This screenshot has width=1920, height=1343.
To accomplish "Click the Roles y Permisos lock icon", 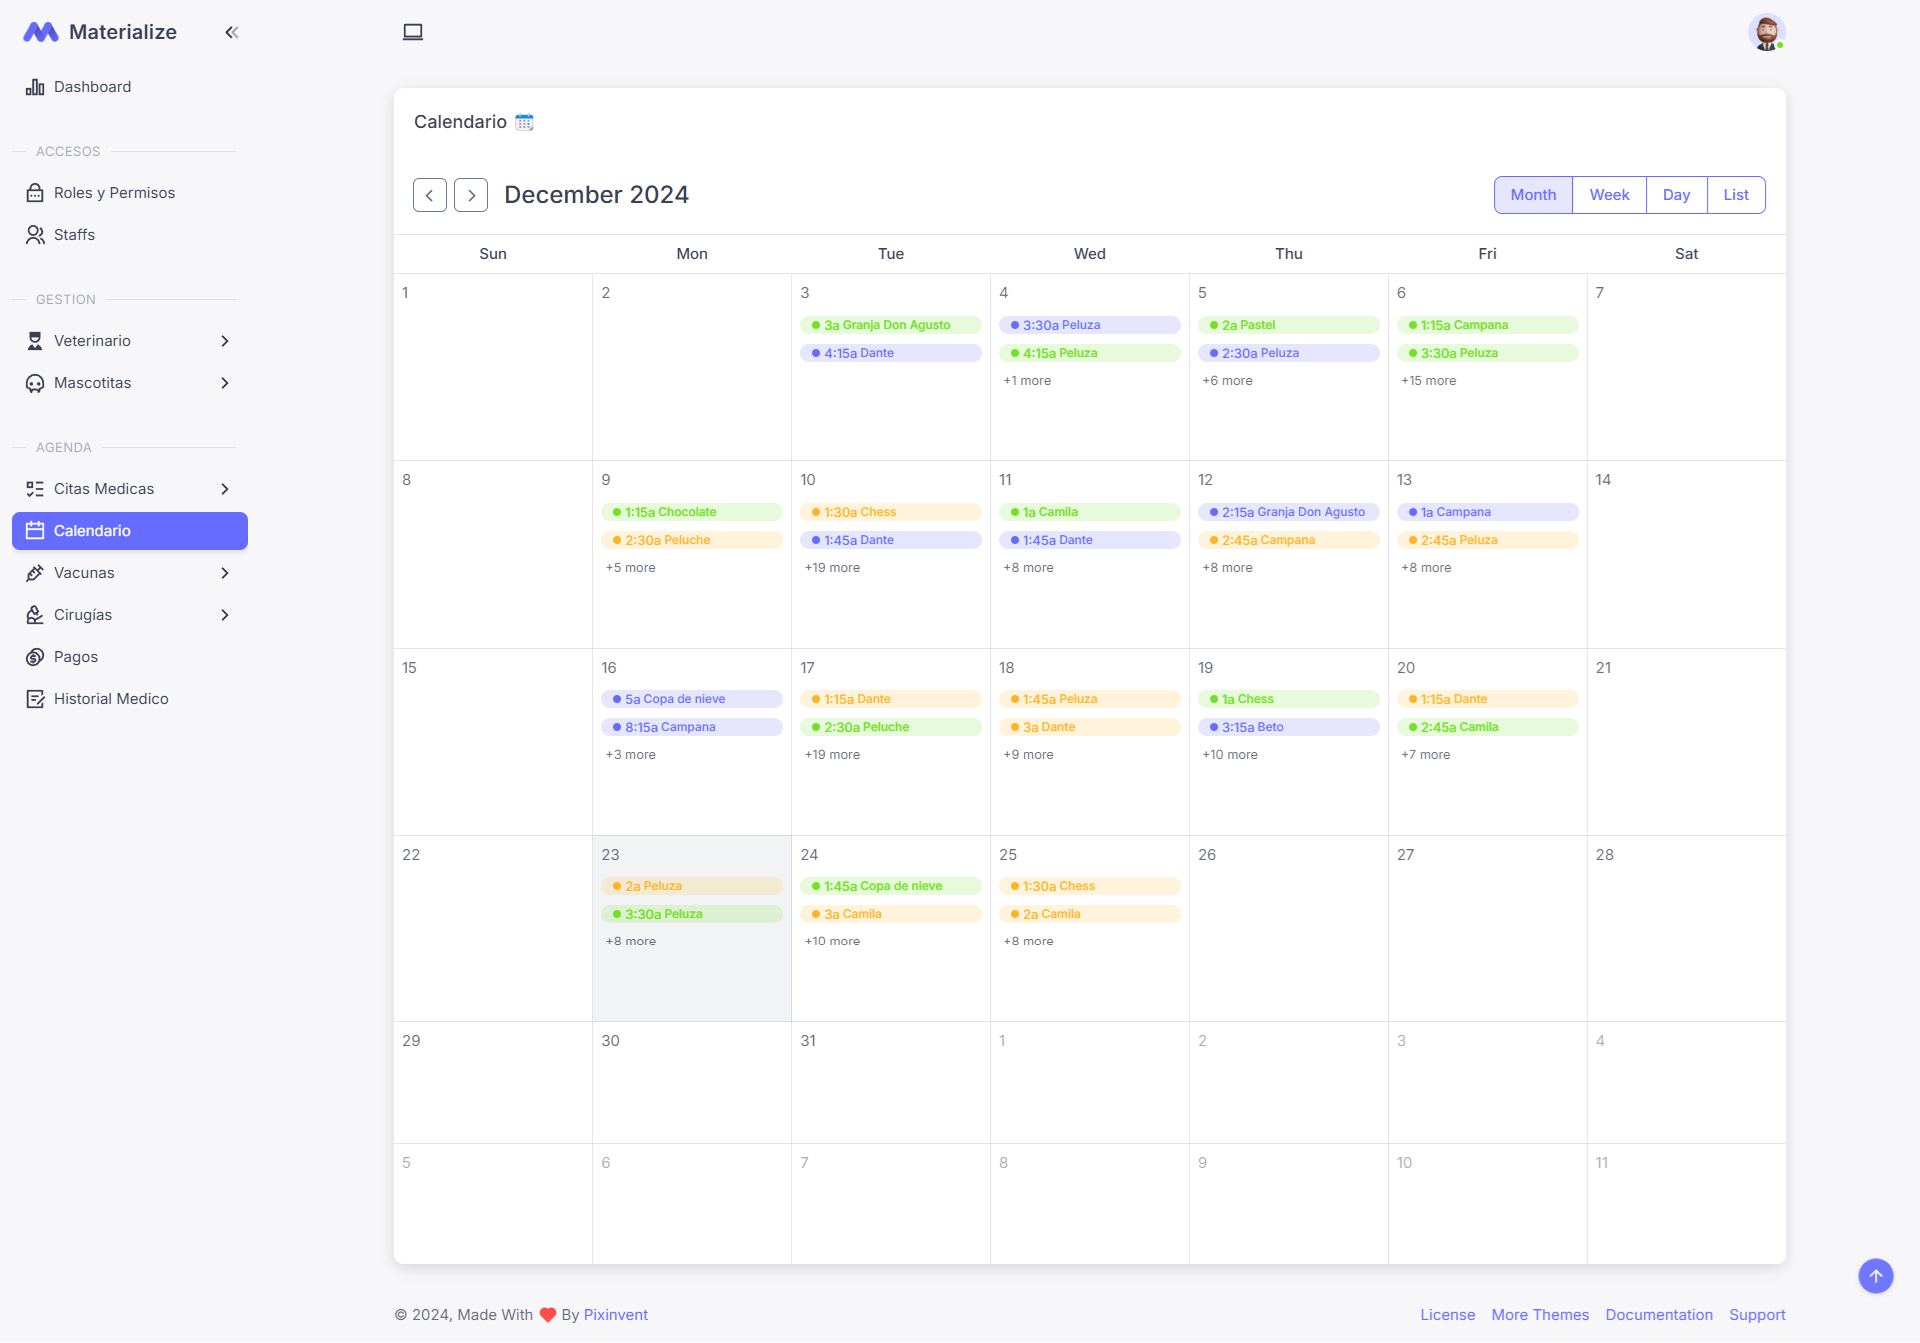I will tap(35, 192).
